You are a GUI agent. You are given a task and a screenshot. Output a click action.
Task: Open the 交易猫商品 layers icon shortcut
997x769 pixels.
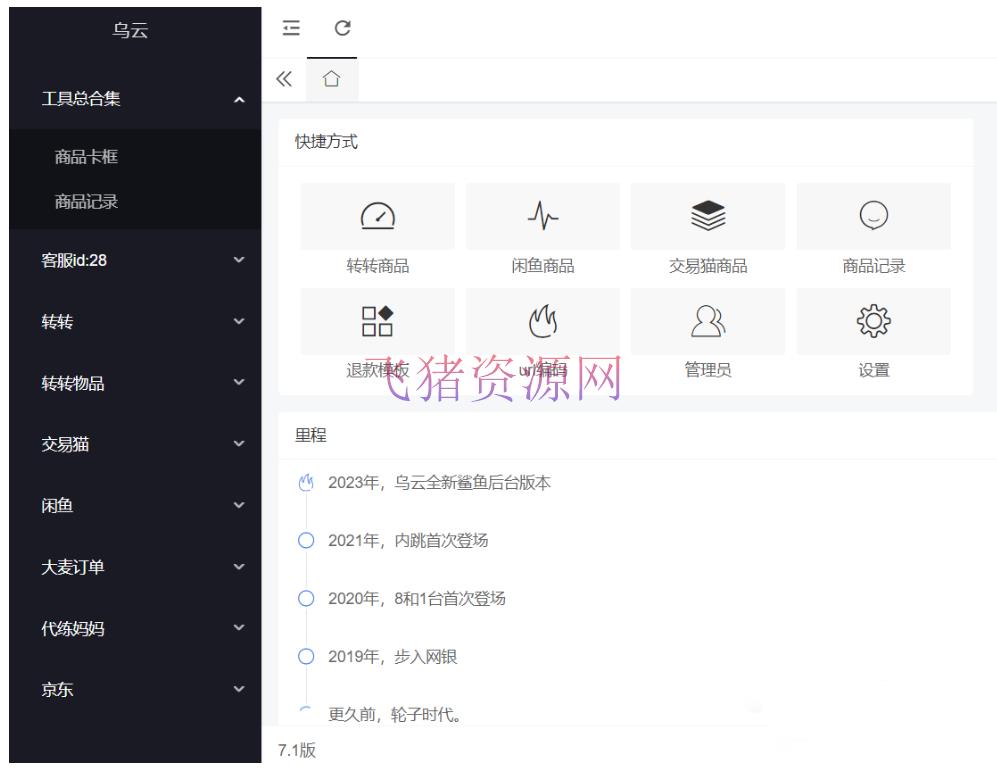(x=708, y=216)
